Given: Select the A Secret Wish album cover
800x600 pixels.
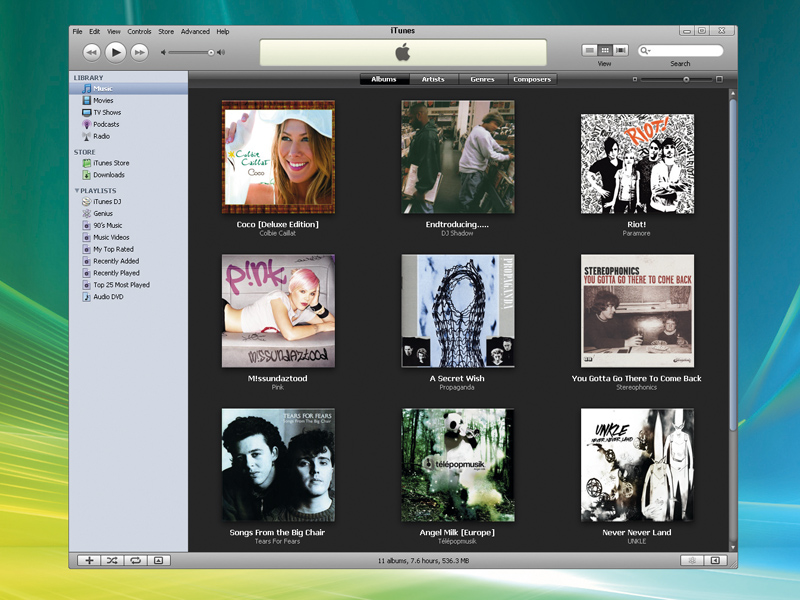Looking at the screenshot, I should (x=458, y=311).
